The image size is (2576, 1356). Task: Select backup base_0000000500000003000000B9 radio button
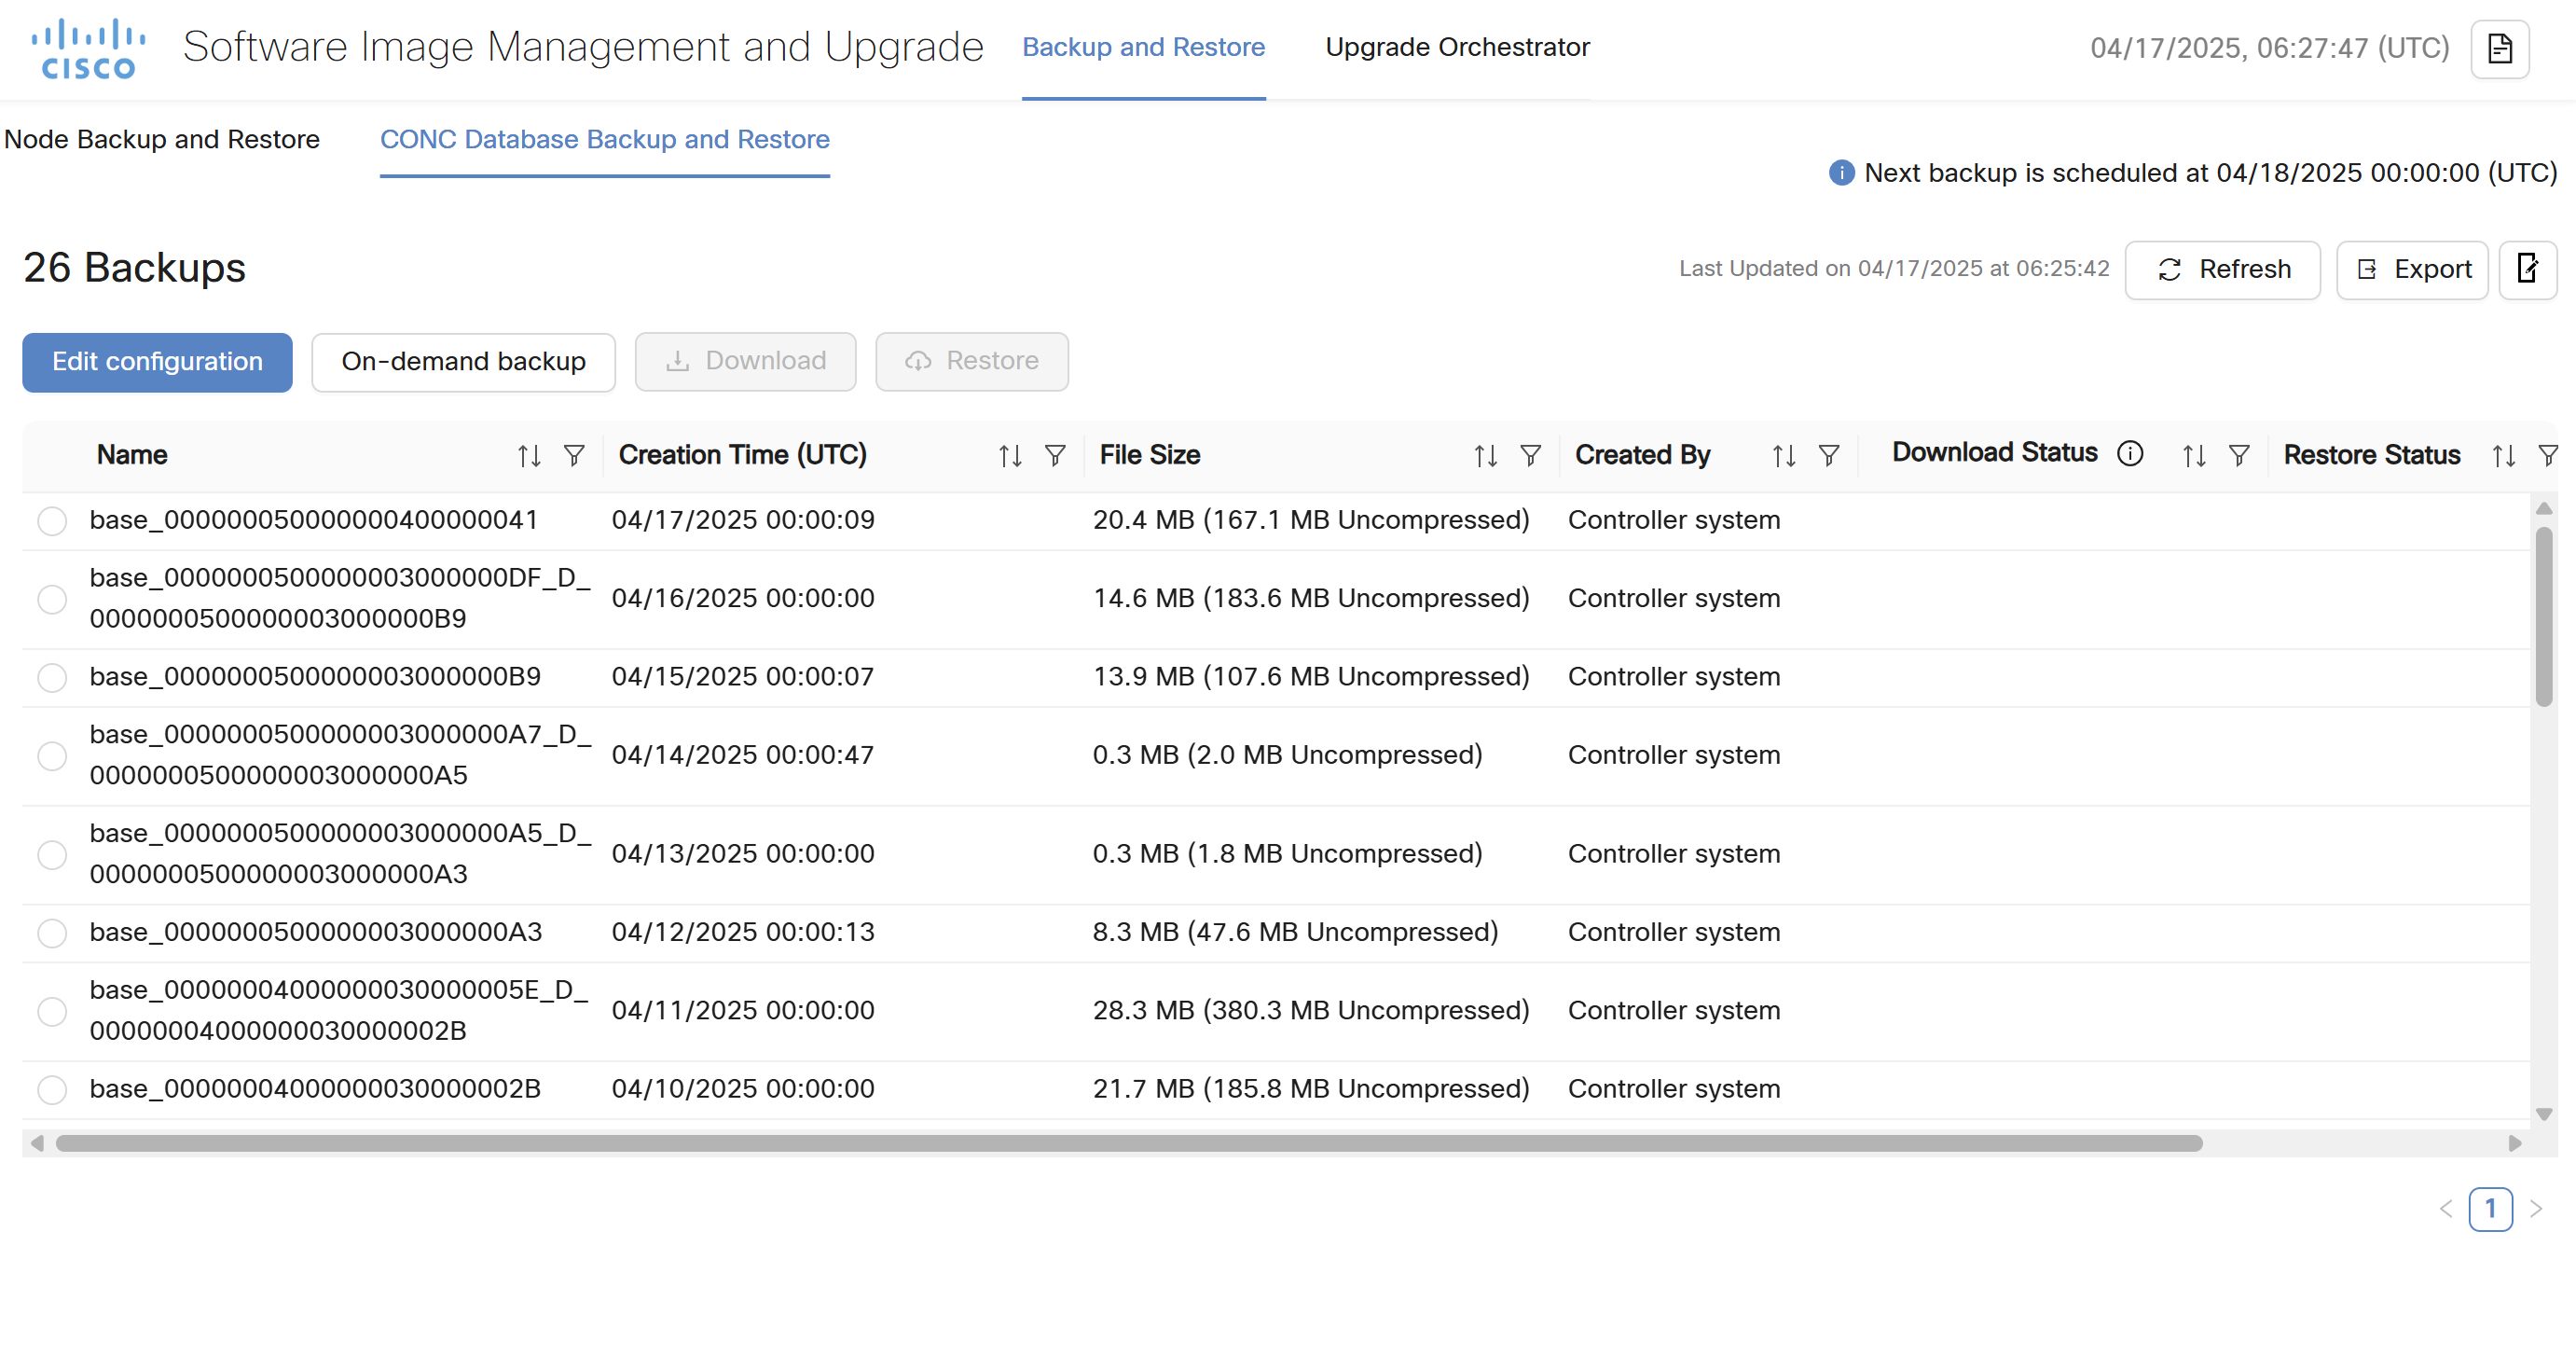coord(52,677)
